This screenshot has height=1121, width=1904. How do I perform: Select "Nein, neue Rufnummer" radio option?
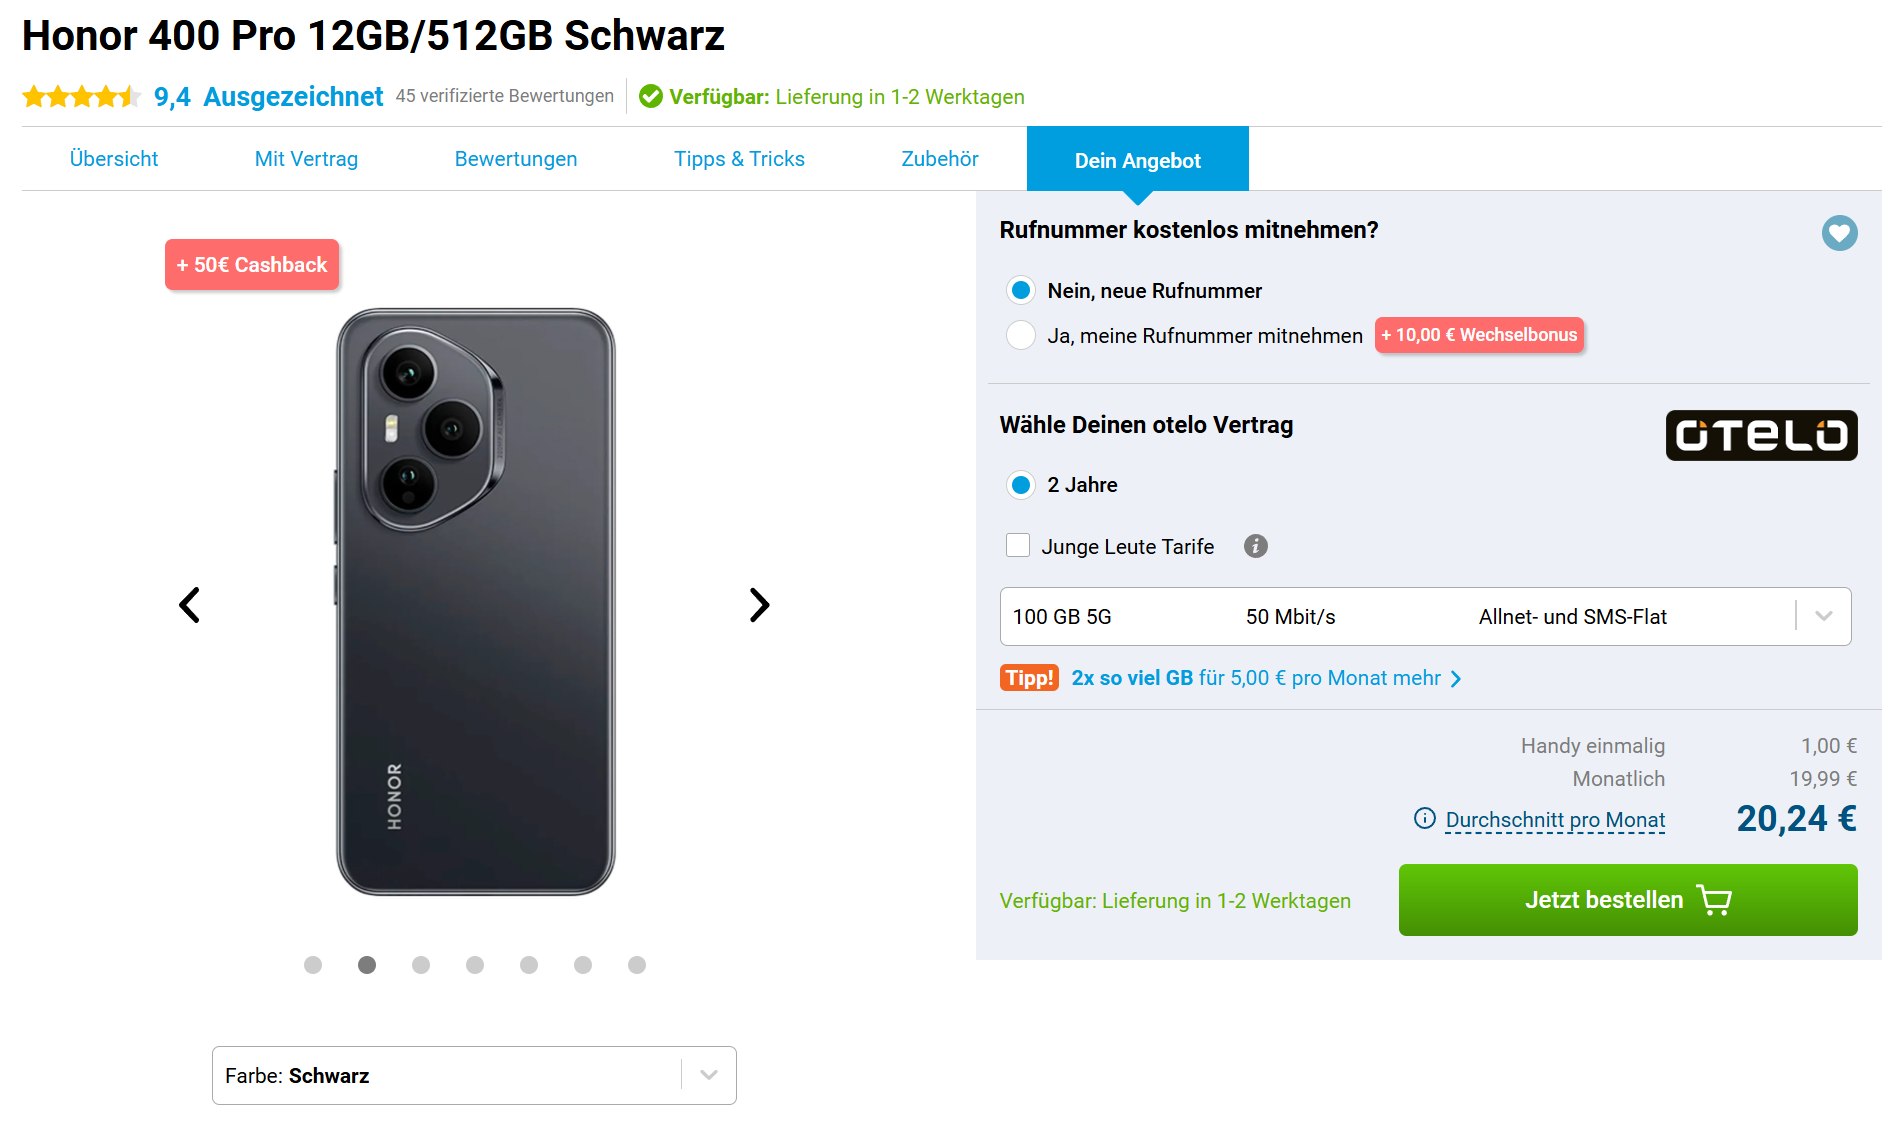coord(1021,290)
